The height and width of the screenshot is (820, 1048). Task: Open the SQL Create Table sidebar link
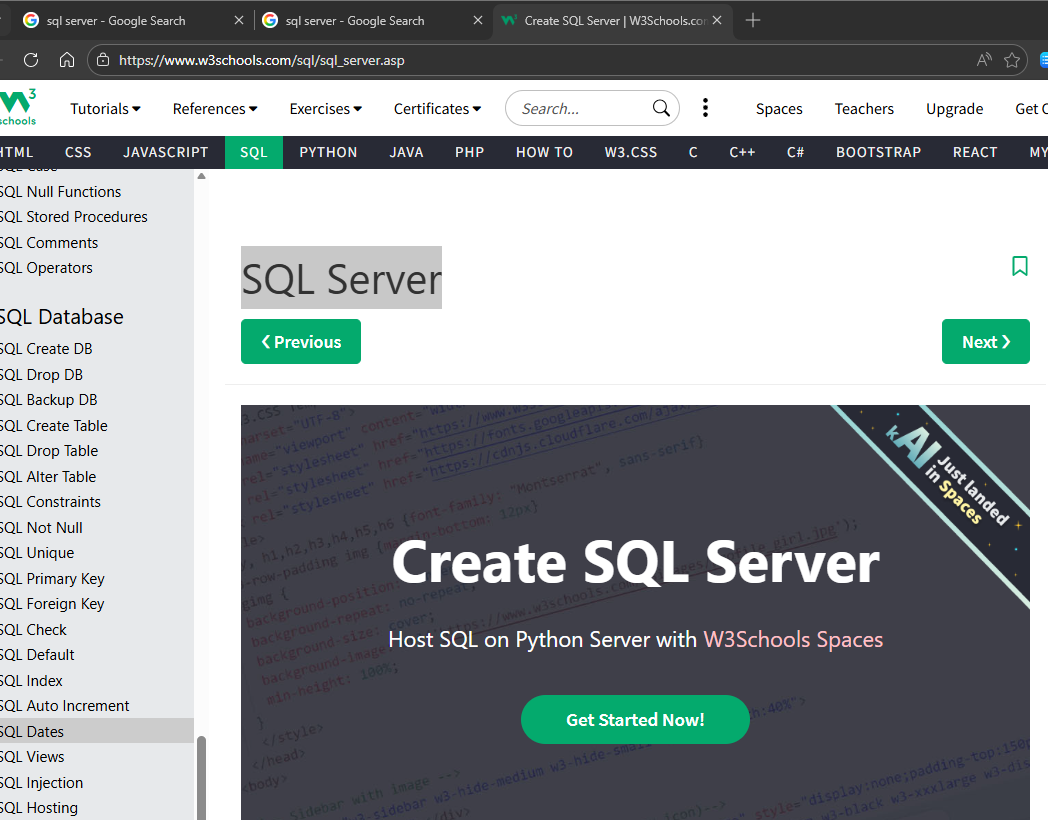point(54,426)
